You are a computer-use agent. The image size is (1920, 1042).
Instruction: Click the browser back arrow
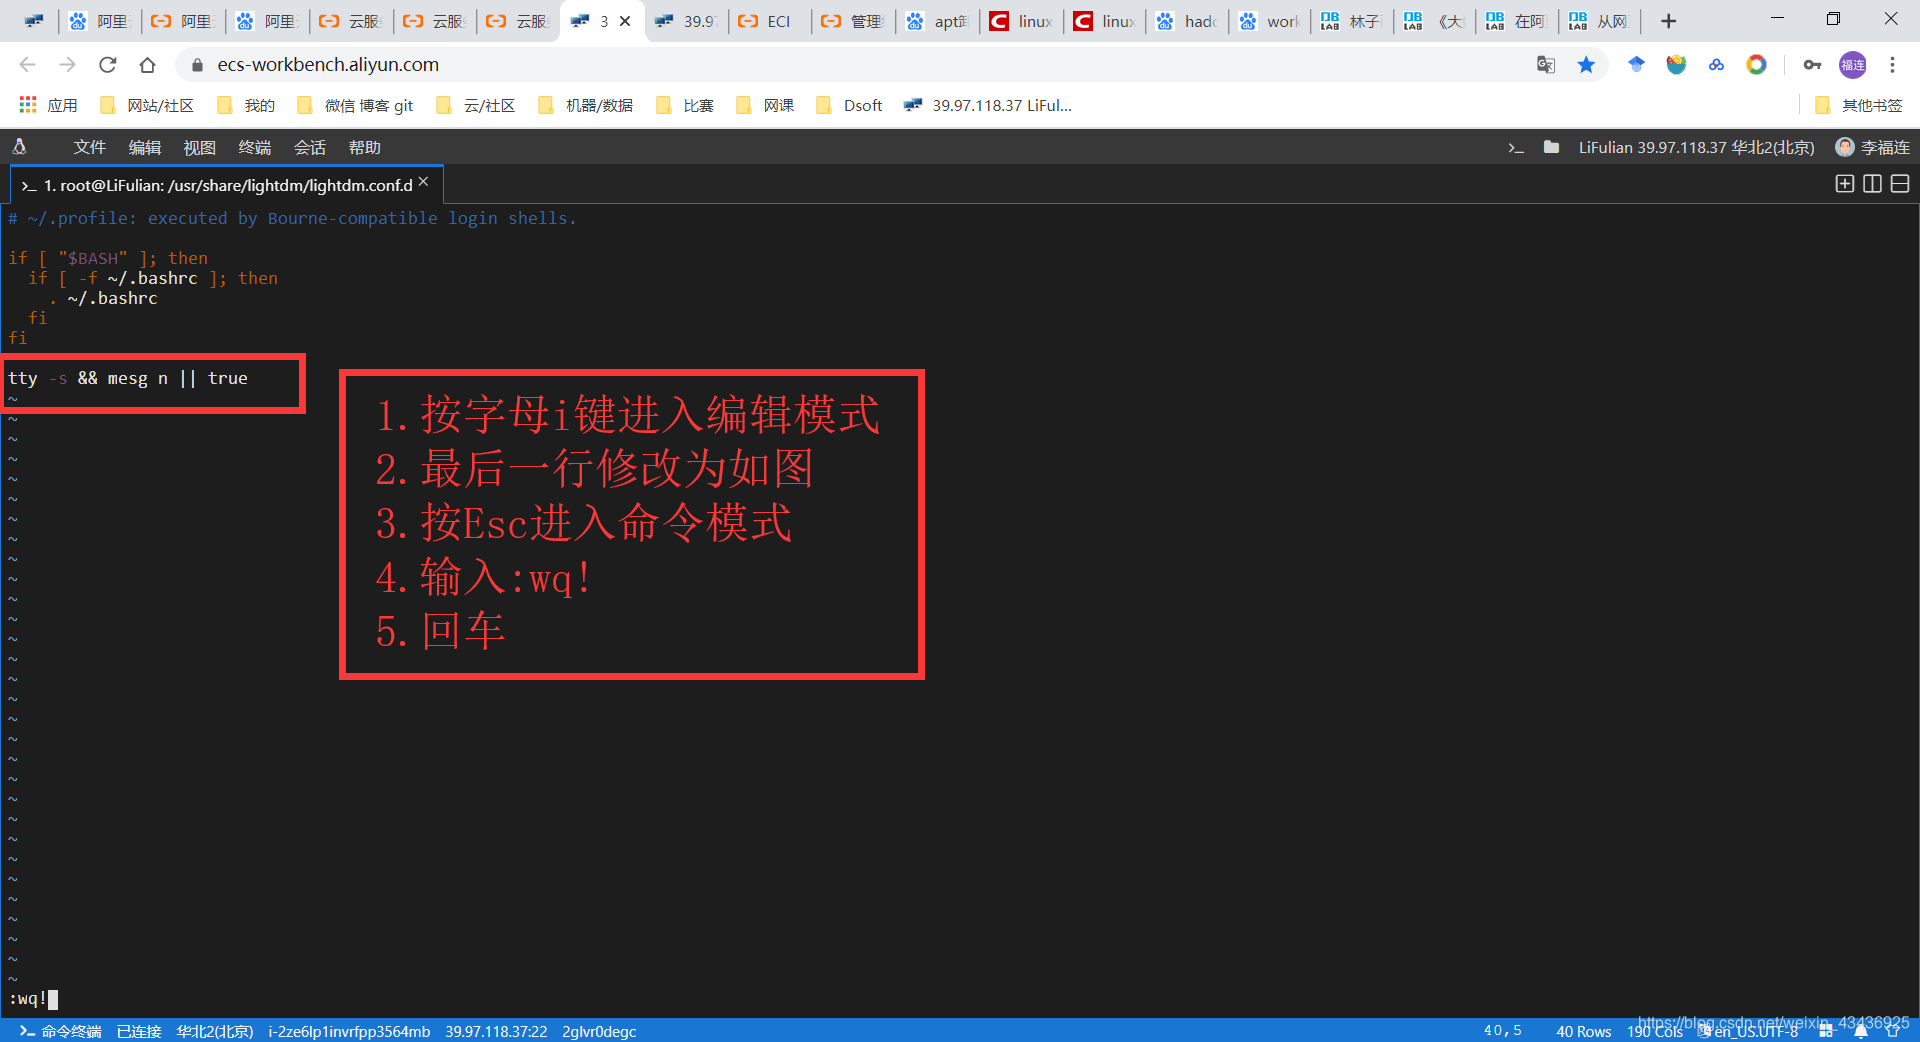click(x=26, y=64)
